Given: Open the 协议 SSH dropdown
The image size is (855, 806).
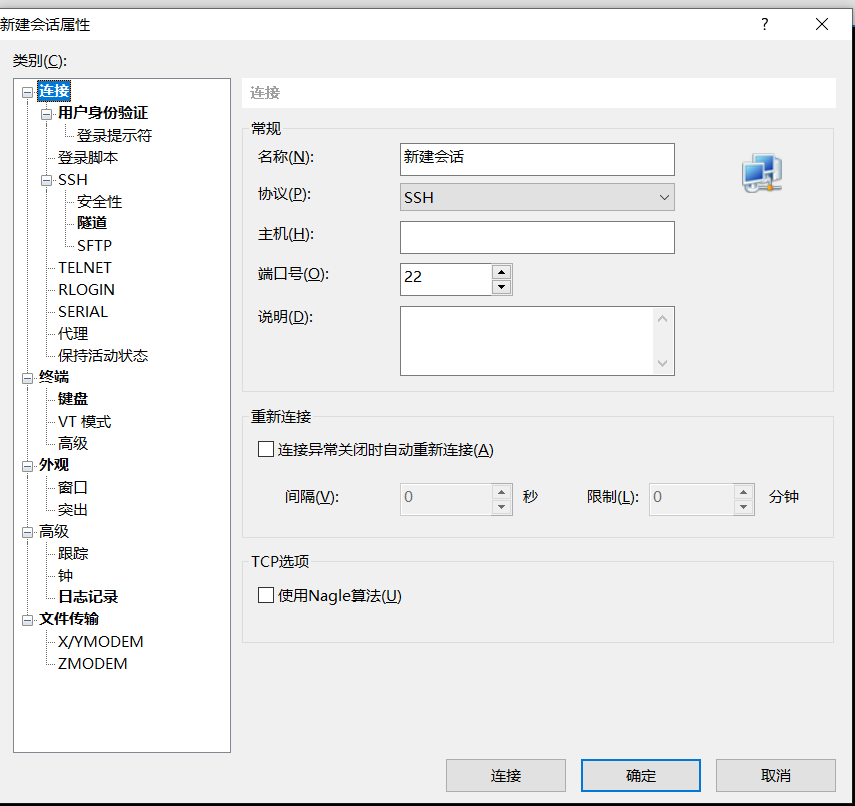Looking at the screenshot, I should (x=537, y=198).
